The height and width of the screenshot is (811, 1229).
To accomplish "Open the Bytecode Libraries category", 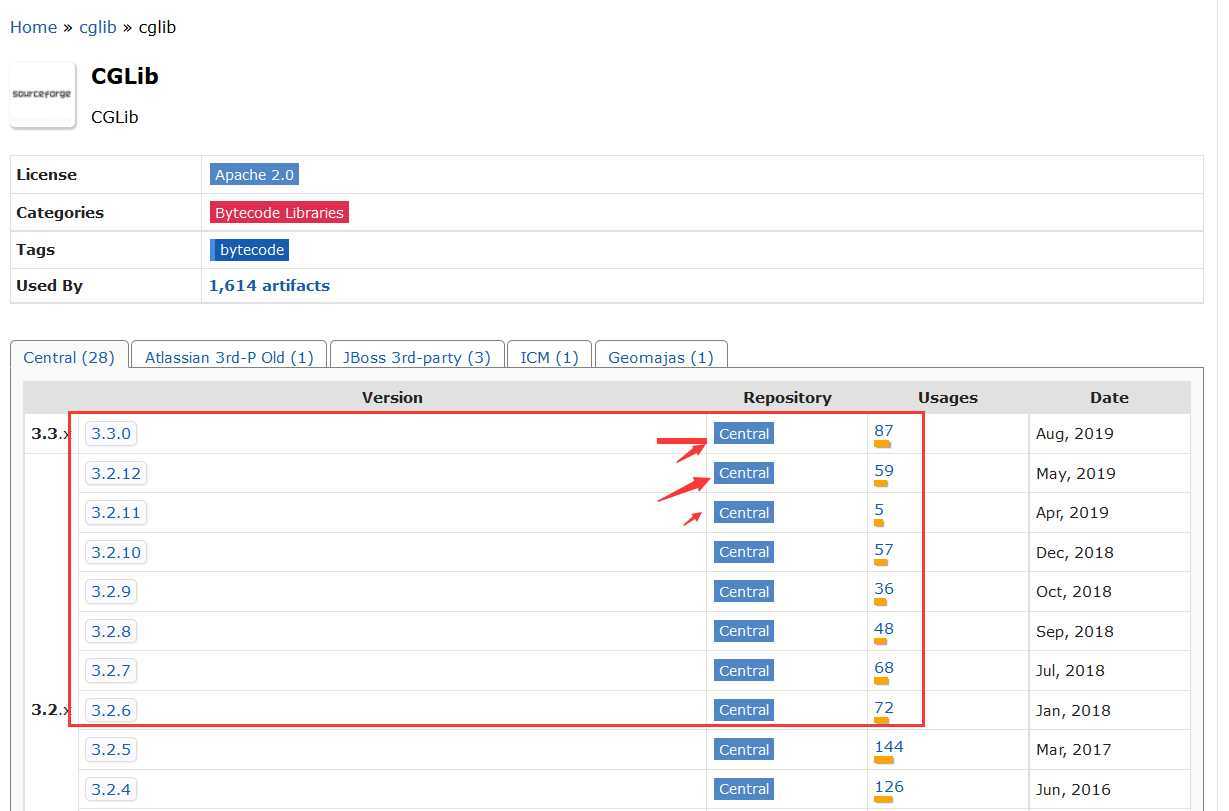I will point(279,212).
